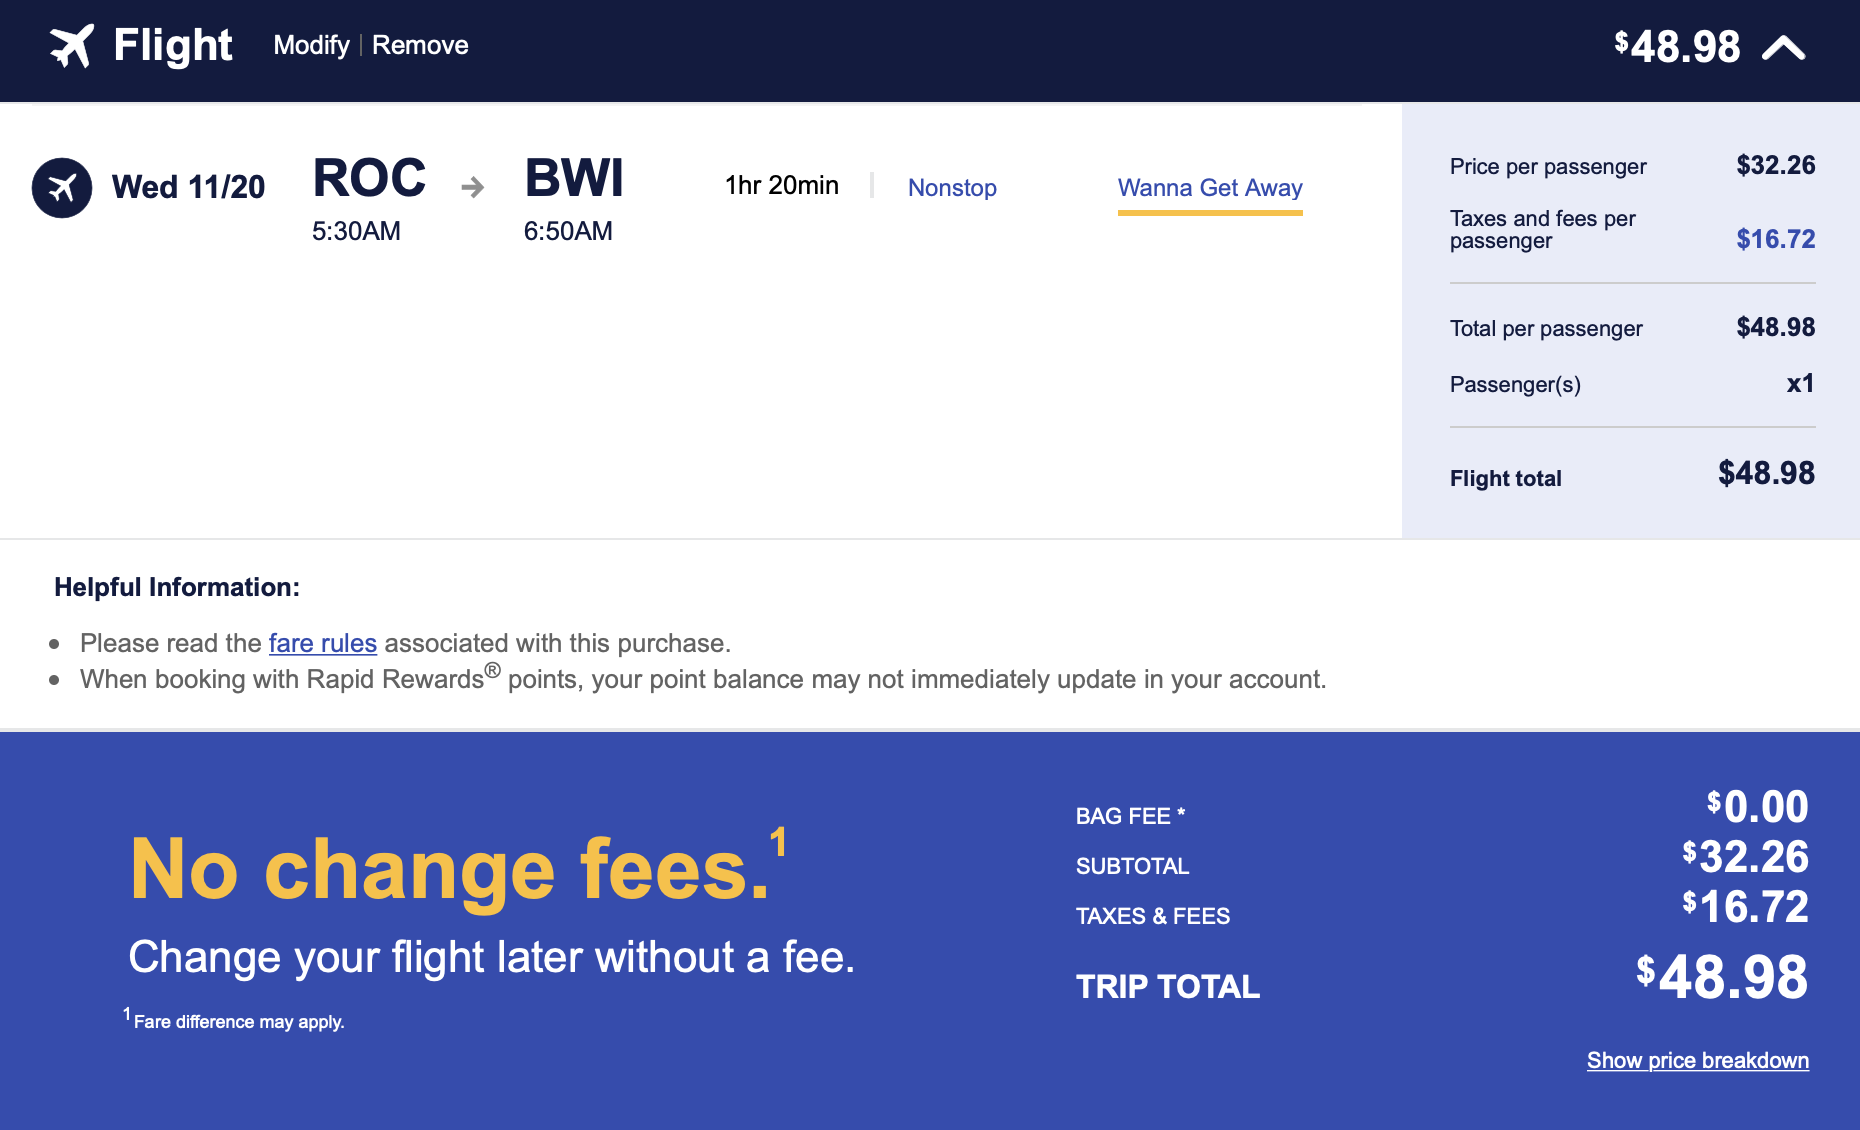The image size is (1860, 1130).
Task: Click the round plane icon next to Wed 11/20
Action: 62,188
